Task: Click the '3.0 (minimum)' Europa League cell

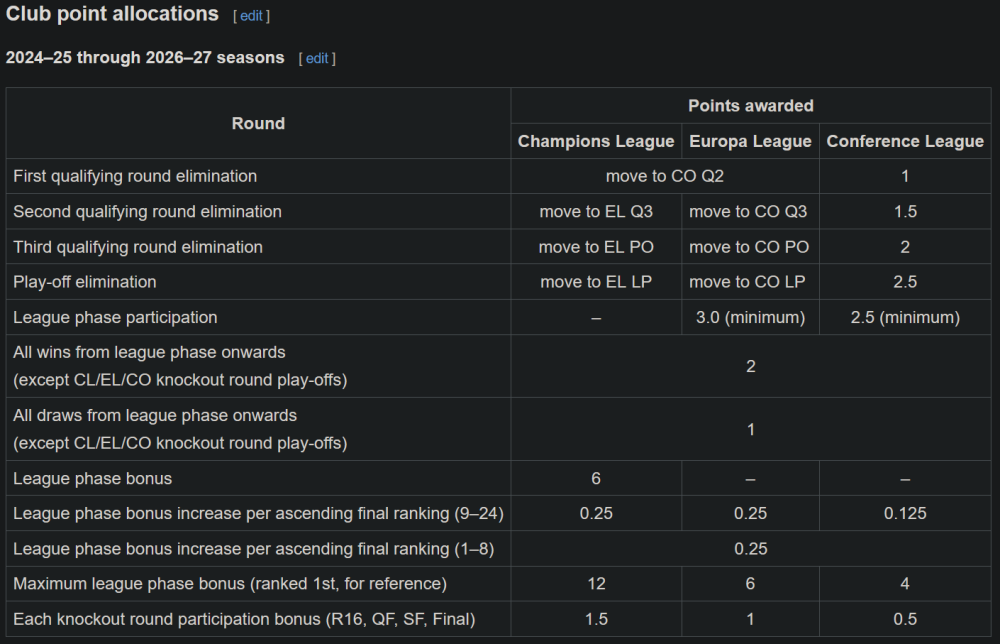Action: [x=750, y=317]
